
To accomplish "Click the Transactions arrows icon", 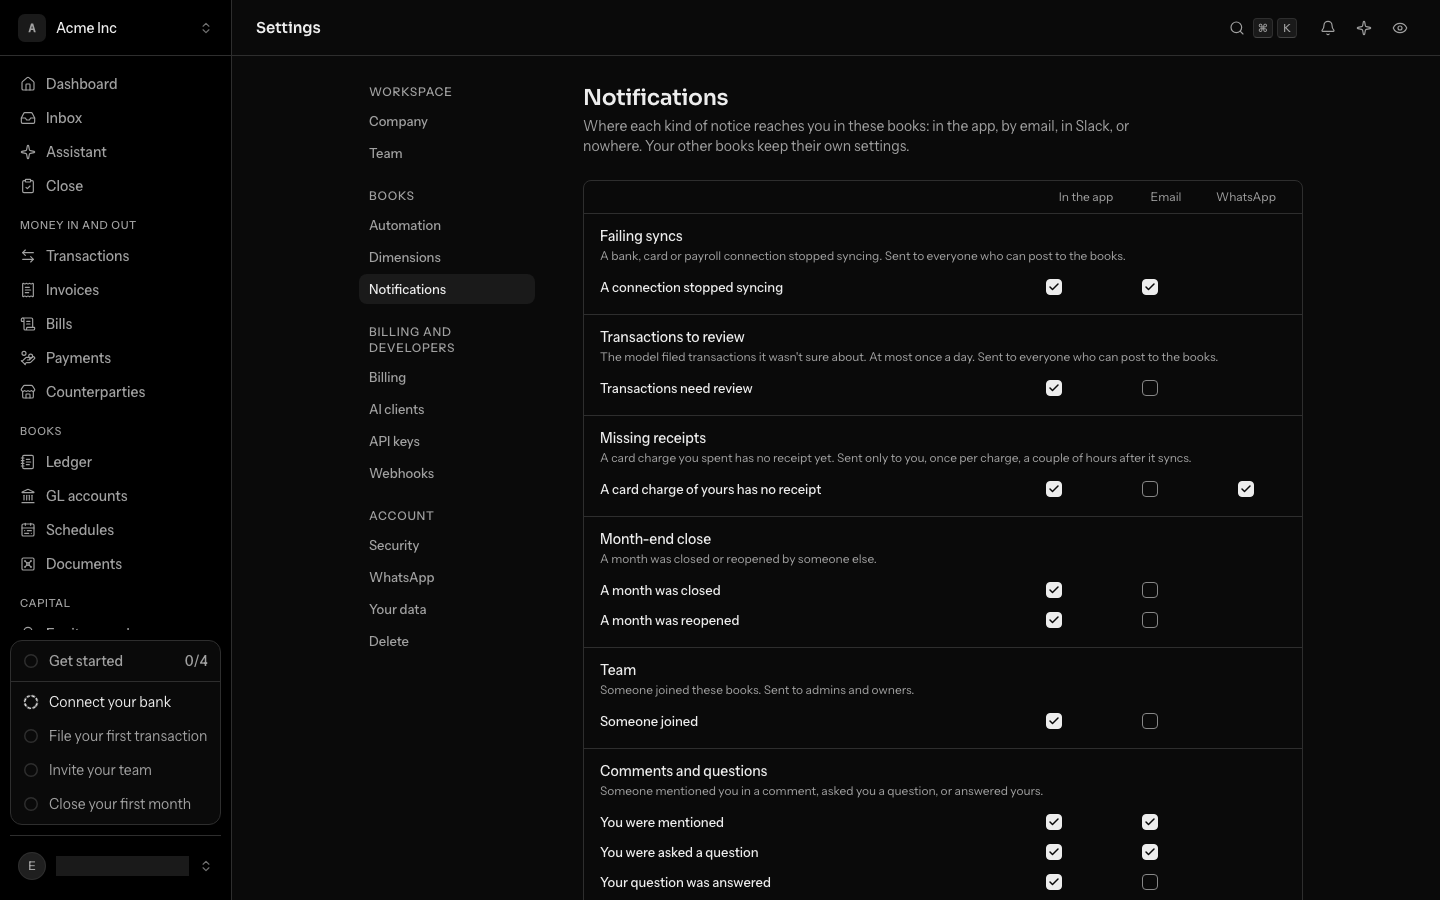I will pos(28,256).
